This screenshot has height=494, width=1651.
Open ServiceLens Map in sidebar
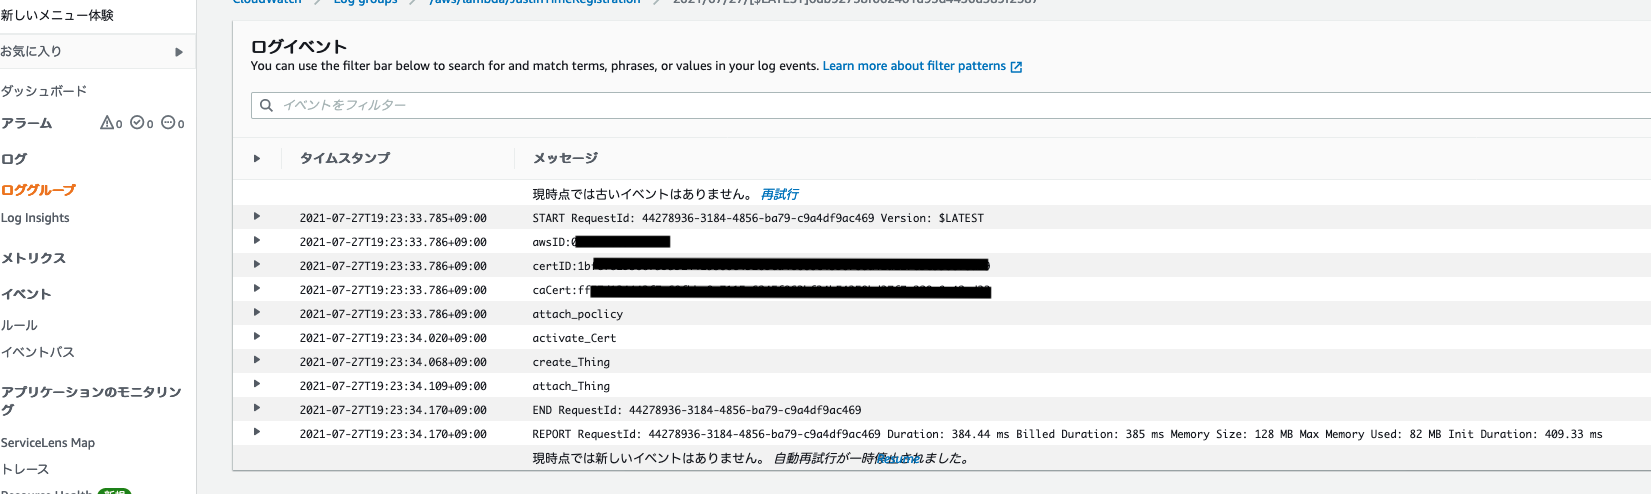click(x=48, y=443)
